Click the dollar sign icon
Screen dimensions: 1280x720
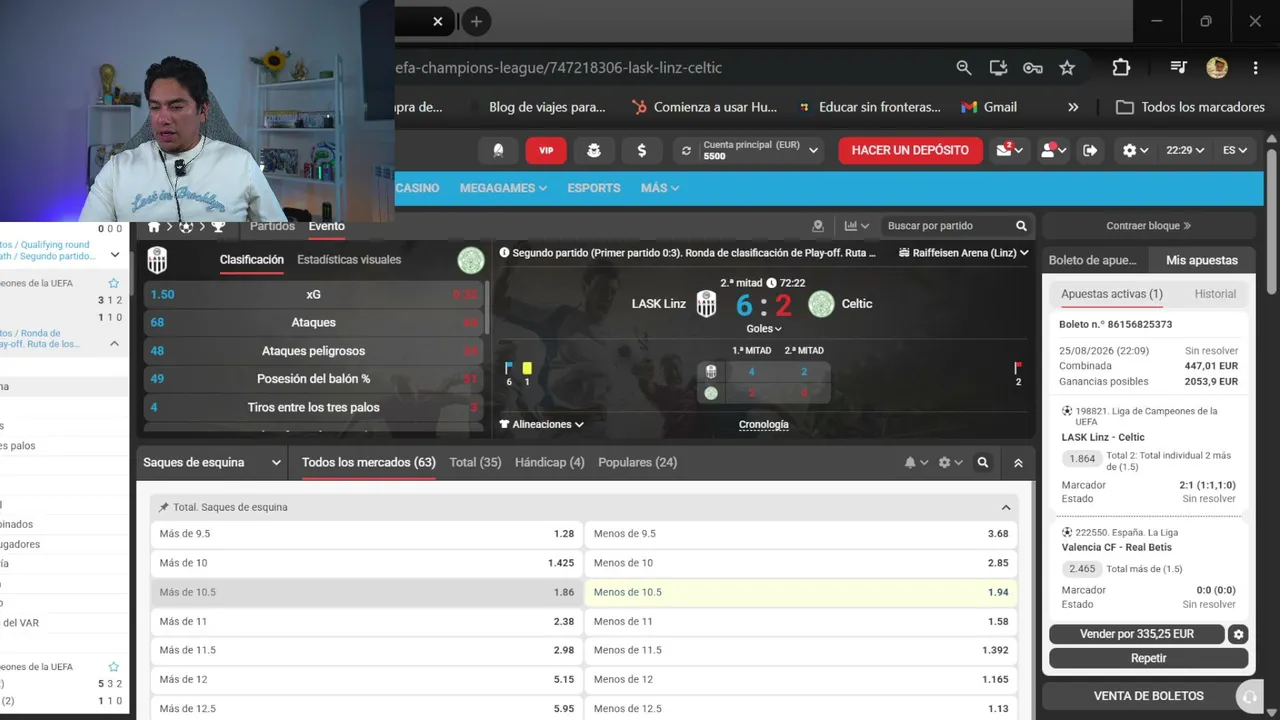[x=642, y=150]
